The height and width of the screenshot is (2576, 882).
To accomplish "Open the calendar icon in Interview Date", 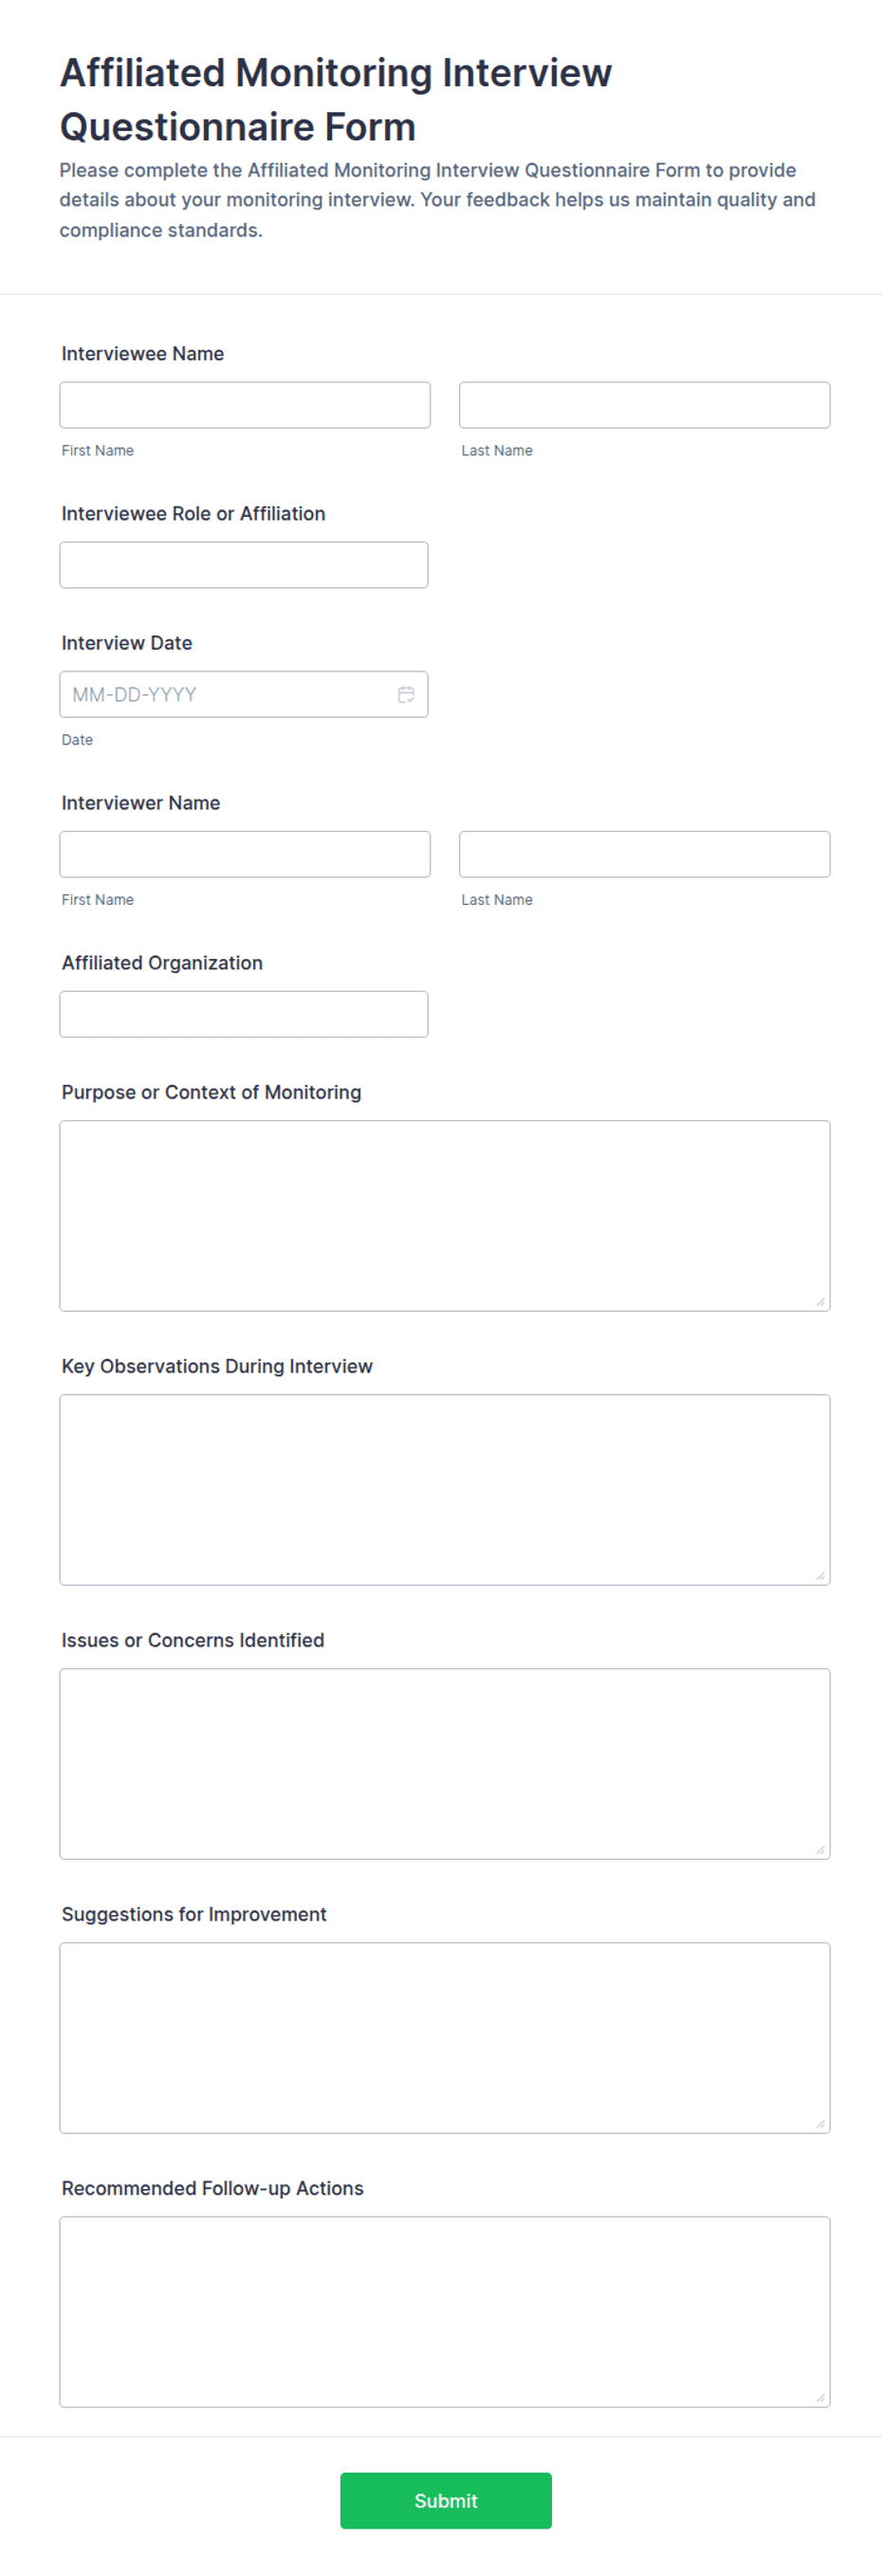I will 406,694.
